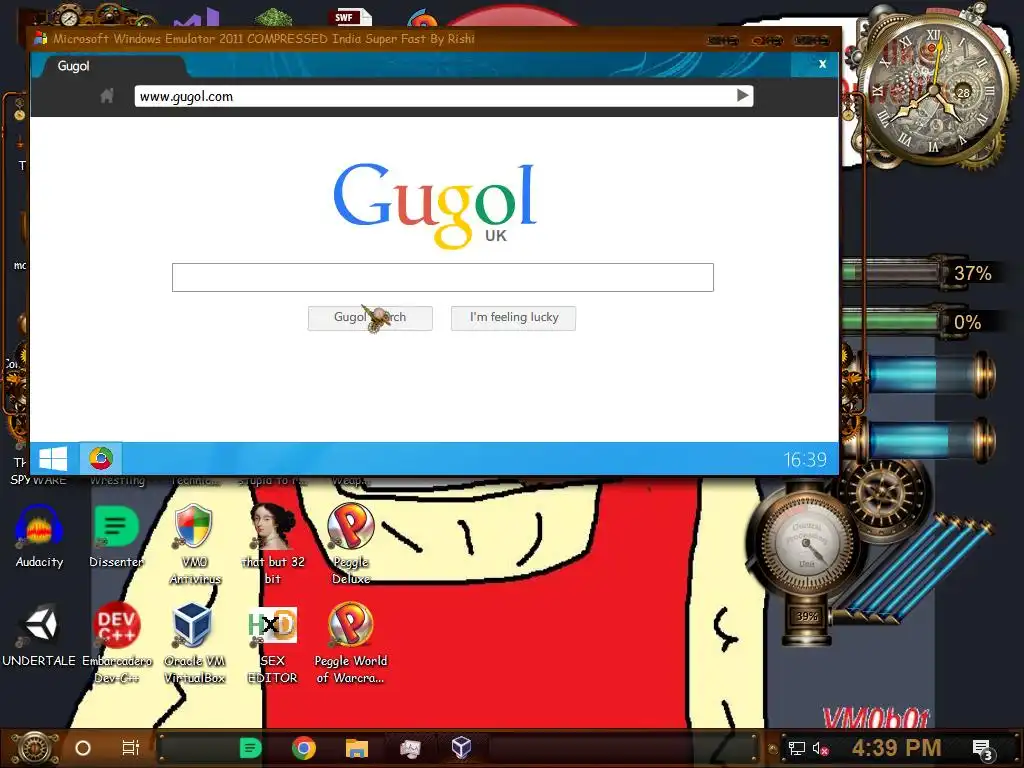Click the "I'm feeling lucky" button

513,318
